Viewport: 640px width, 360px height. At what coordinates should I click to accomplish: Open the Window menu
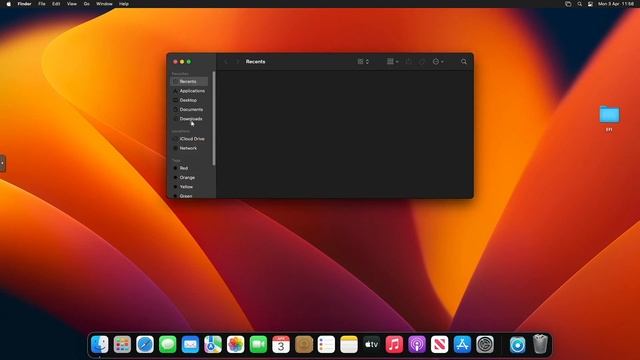click(x=104, y=4)
